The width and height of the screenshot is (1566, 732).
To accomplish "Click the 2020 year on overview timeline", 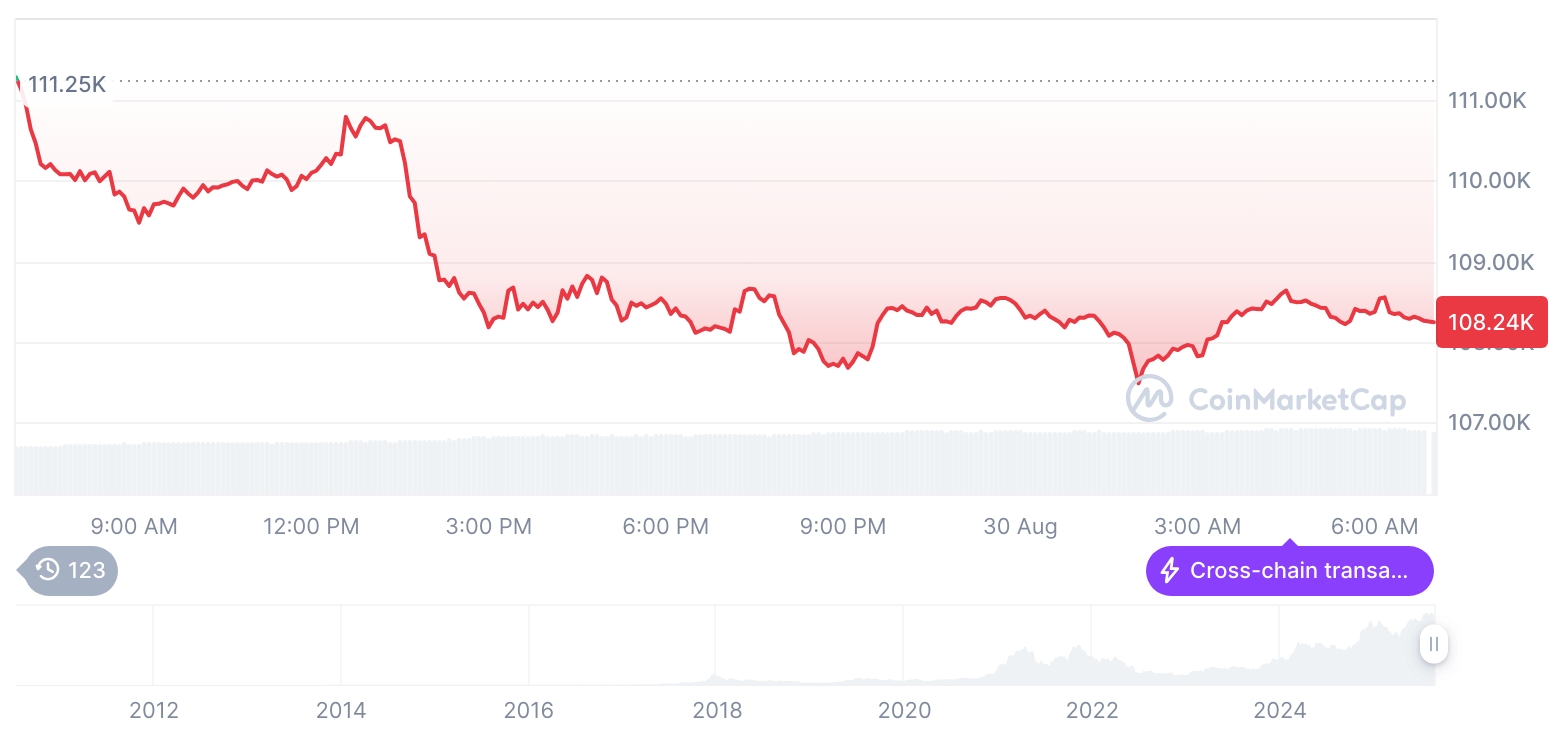I will [904, 711].
